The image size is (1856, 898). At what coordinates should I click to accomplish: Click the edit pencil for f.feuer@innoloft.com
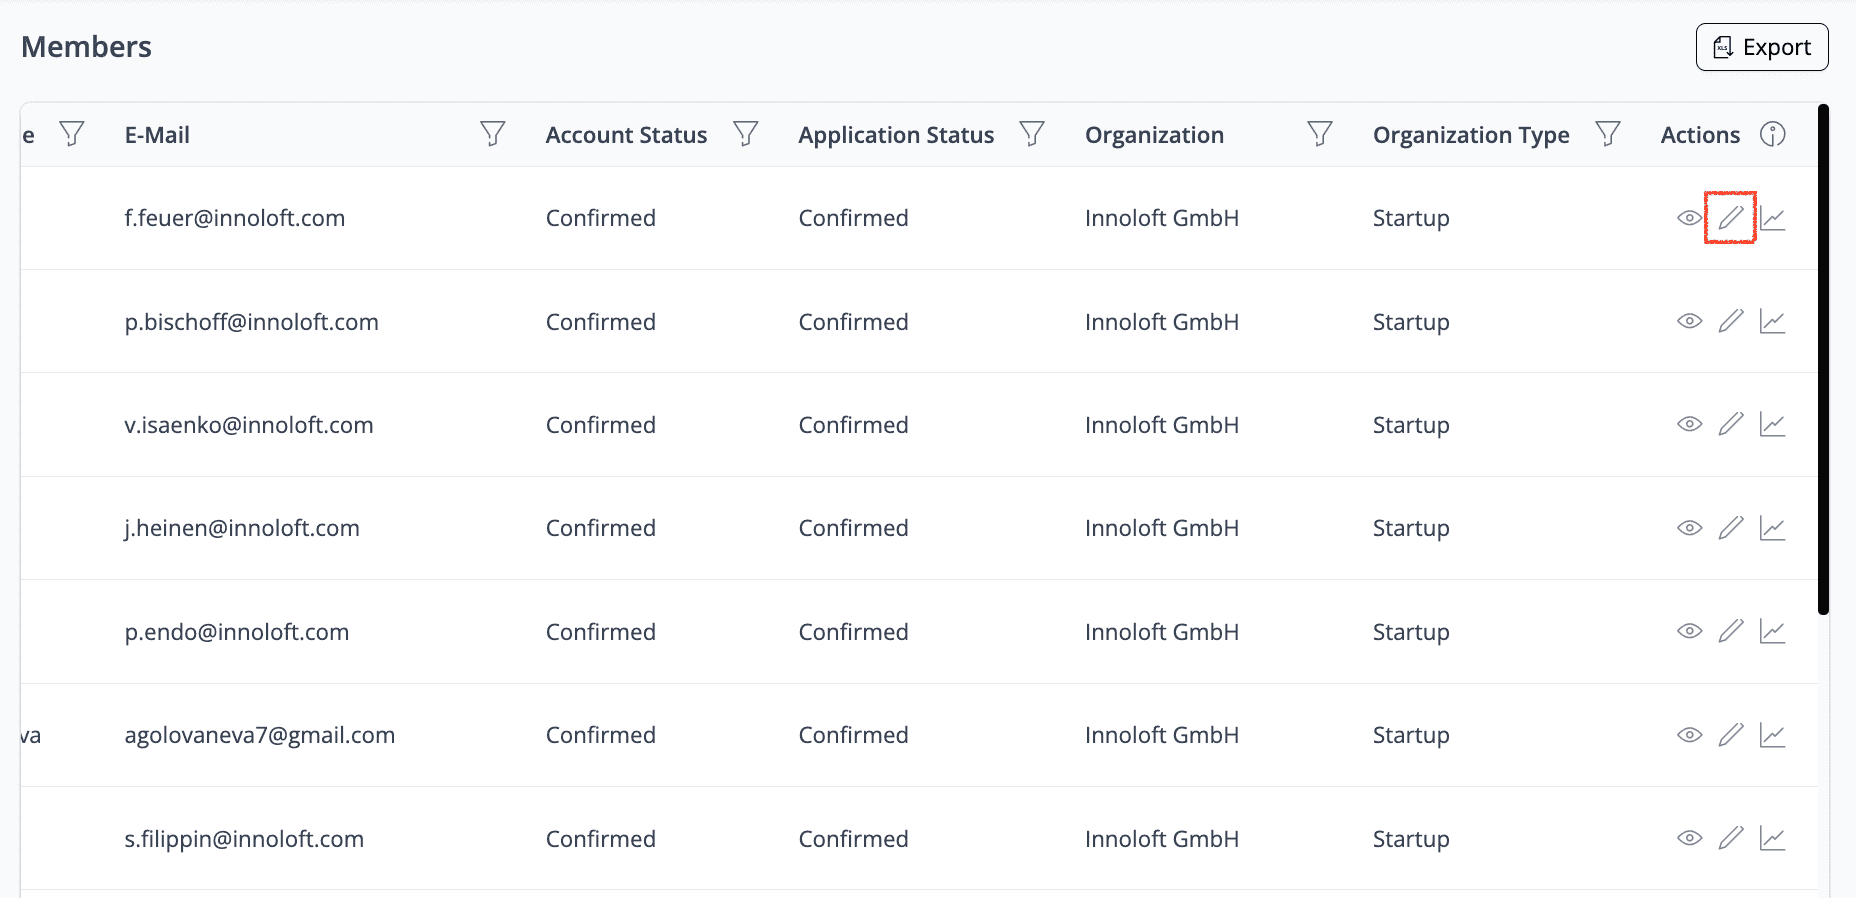click(x=1730, y=218)
